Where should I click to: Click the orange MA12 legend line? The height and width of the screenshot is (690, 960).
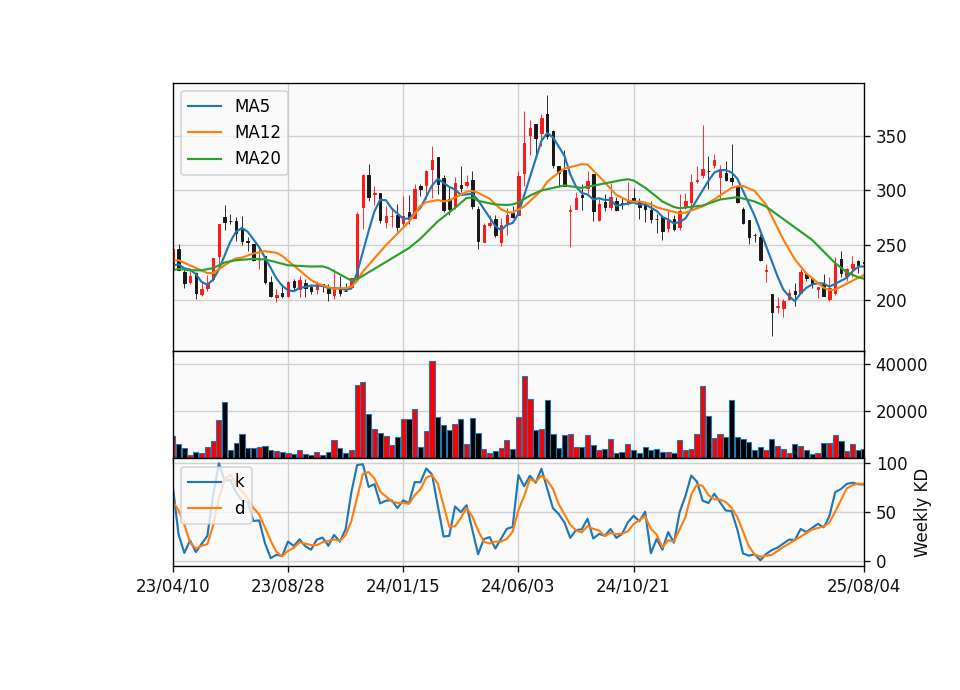tap(204, 132)
